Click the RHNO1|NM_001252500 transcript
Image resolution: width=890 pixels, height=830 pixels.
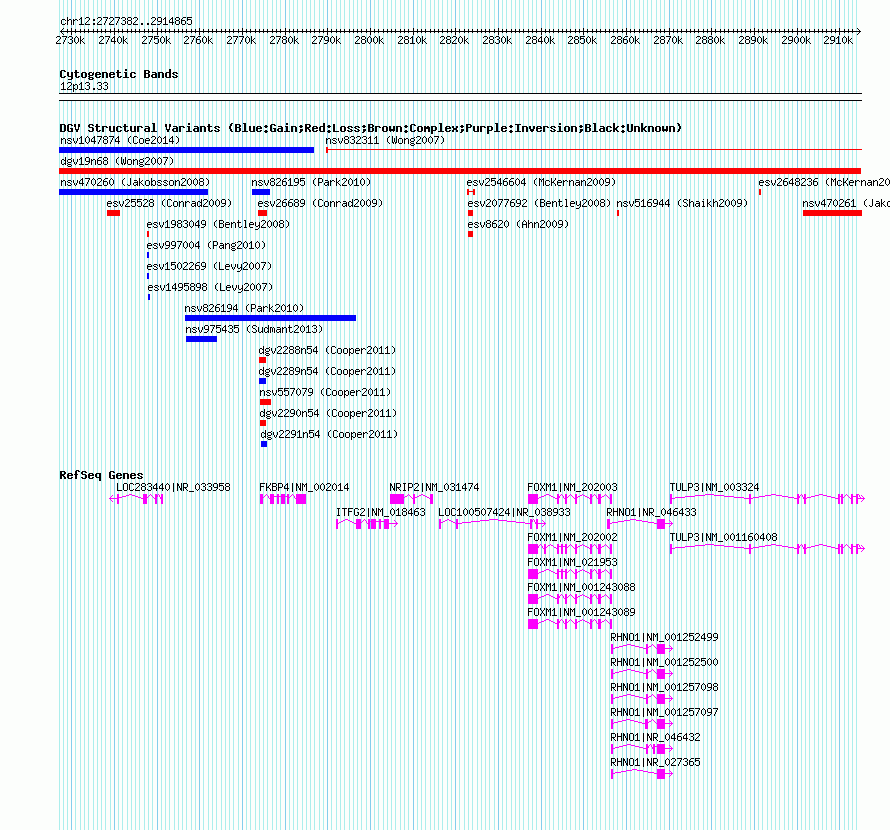642,674
